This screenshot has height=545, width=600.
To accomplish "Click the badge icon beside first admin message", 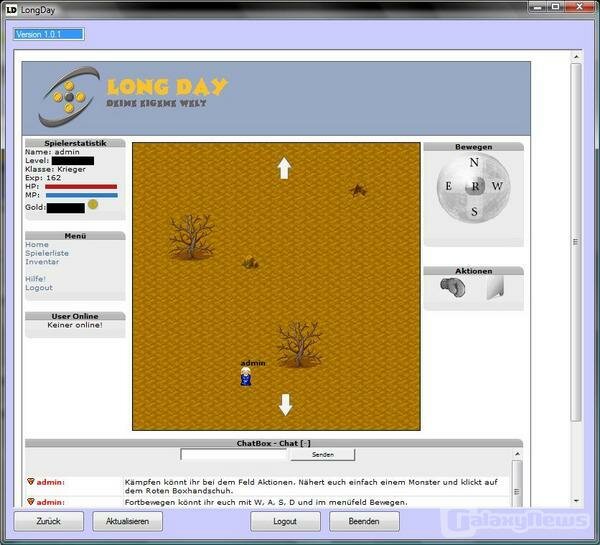I will 31,481.
